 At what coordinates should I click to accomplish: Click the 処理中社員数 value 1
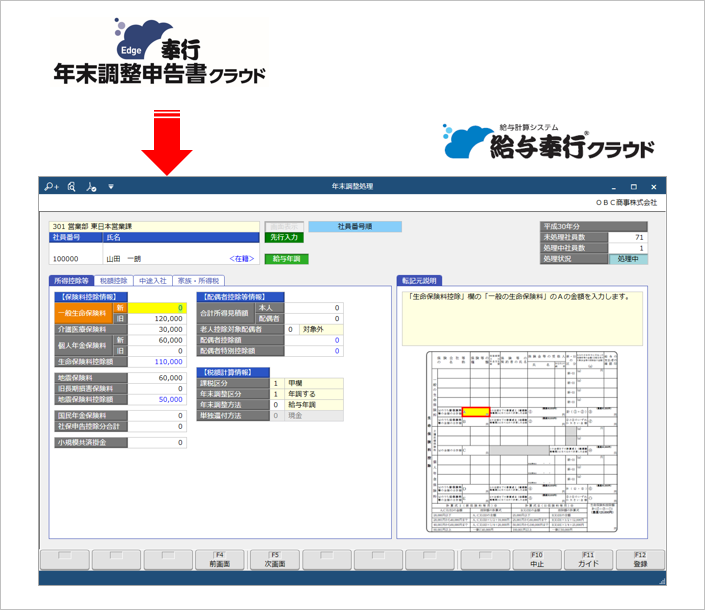pos(628,248)
